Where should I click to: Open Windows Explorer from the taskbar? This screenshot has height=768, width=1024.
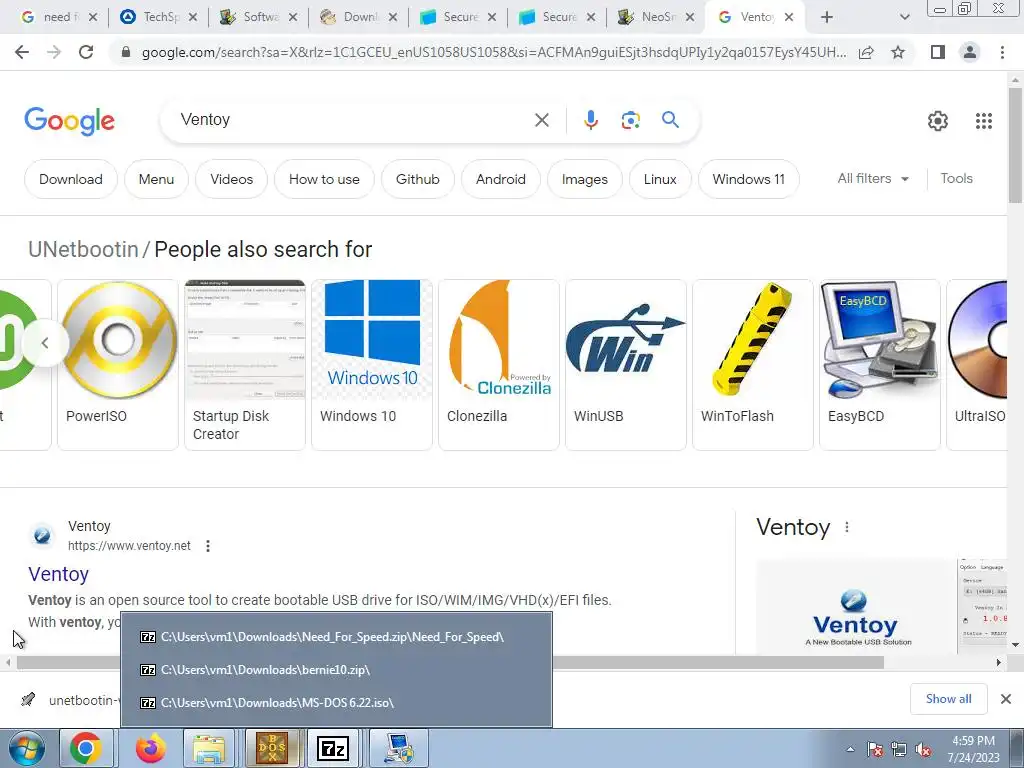coord(209,748)
